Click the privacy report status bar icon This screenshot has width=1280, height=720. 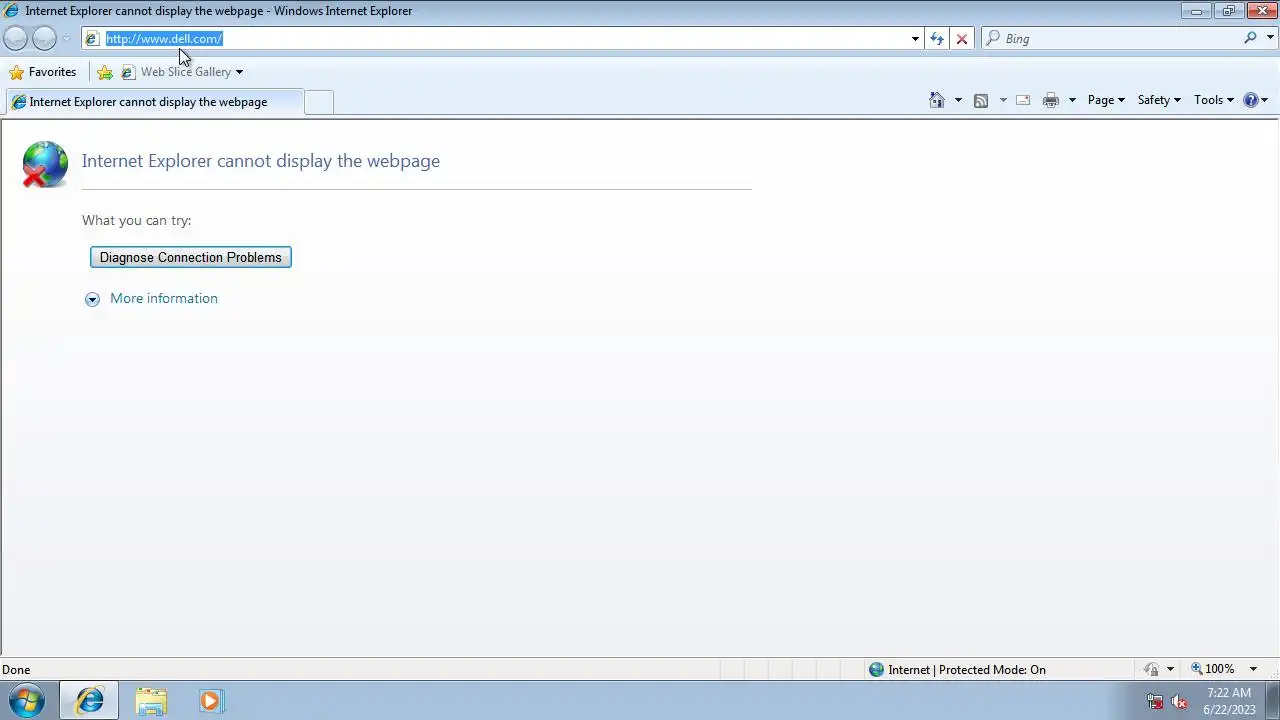(x=1152, y=670)
